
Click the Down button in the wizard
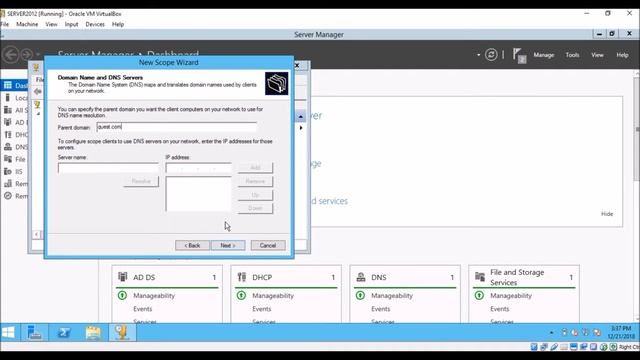(x=255, y=208)
